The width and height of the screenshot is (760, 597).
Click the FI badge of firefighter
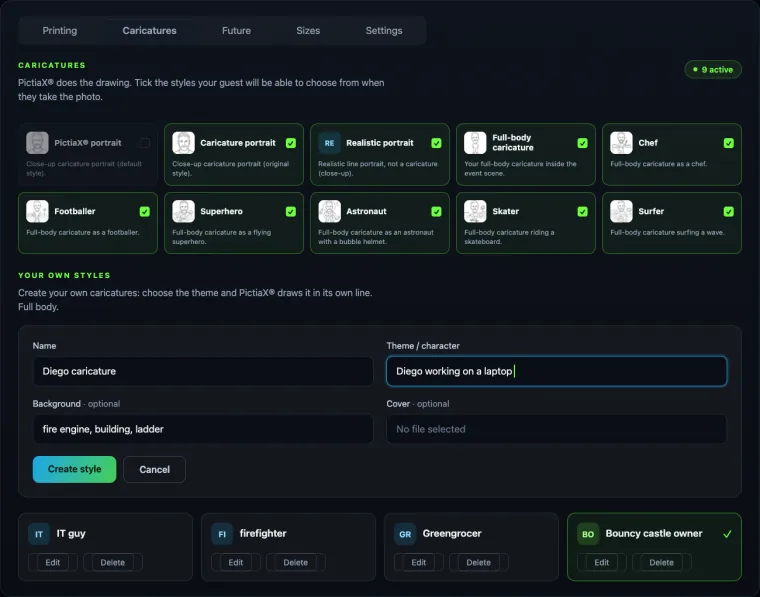pyautogui.click(x=222, y=534)
